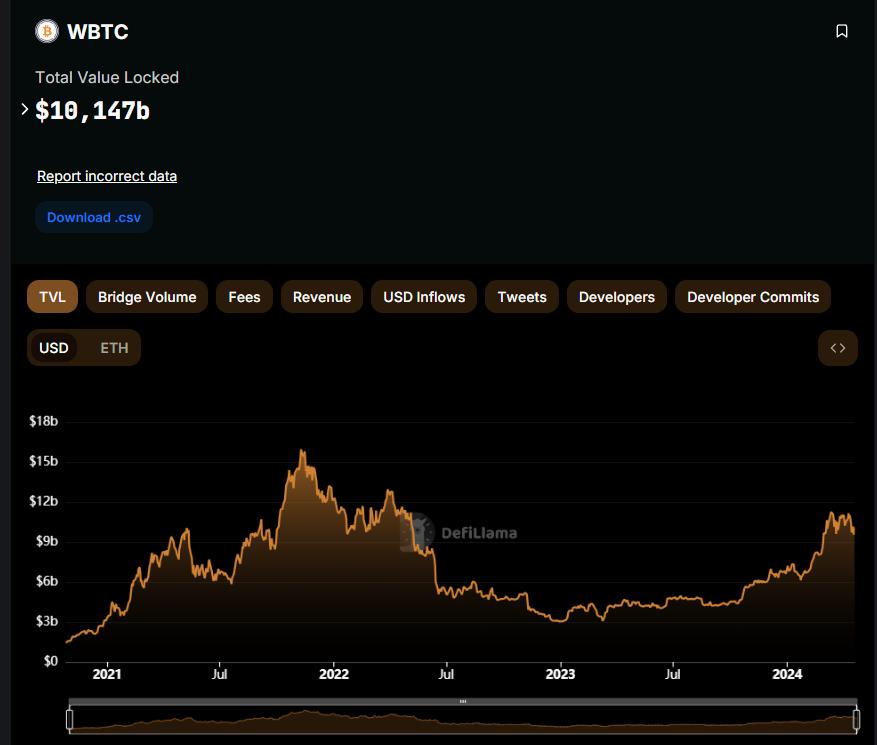Select the TVL chart tab
877x745 pixels.
53,296
